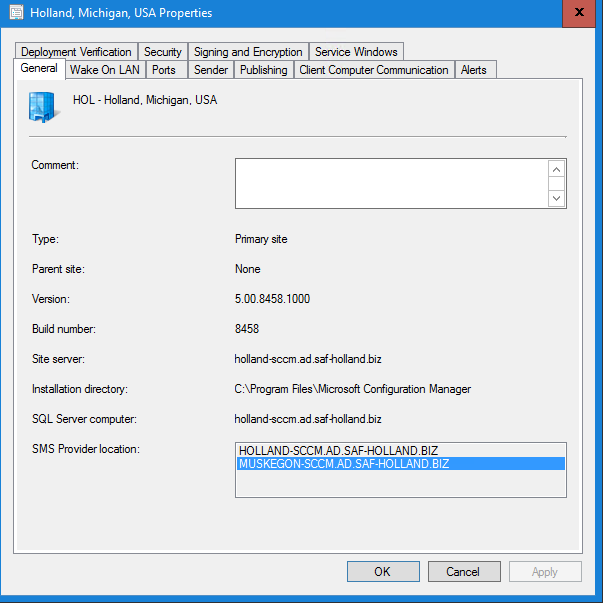Open the Wake On LAN tab
This screenshot has width=603, height=604.
pos(105,70)
